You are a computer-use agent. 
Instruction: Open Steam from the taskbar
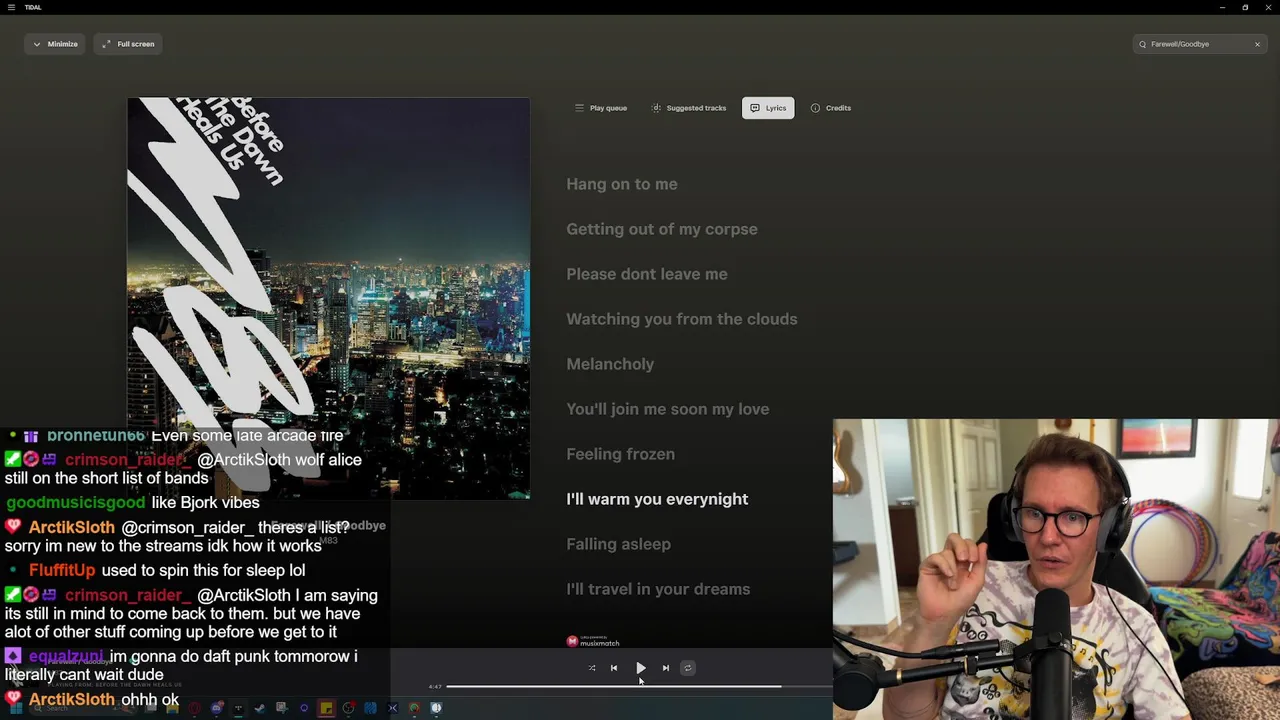[260, 708]
